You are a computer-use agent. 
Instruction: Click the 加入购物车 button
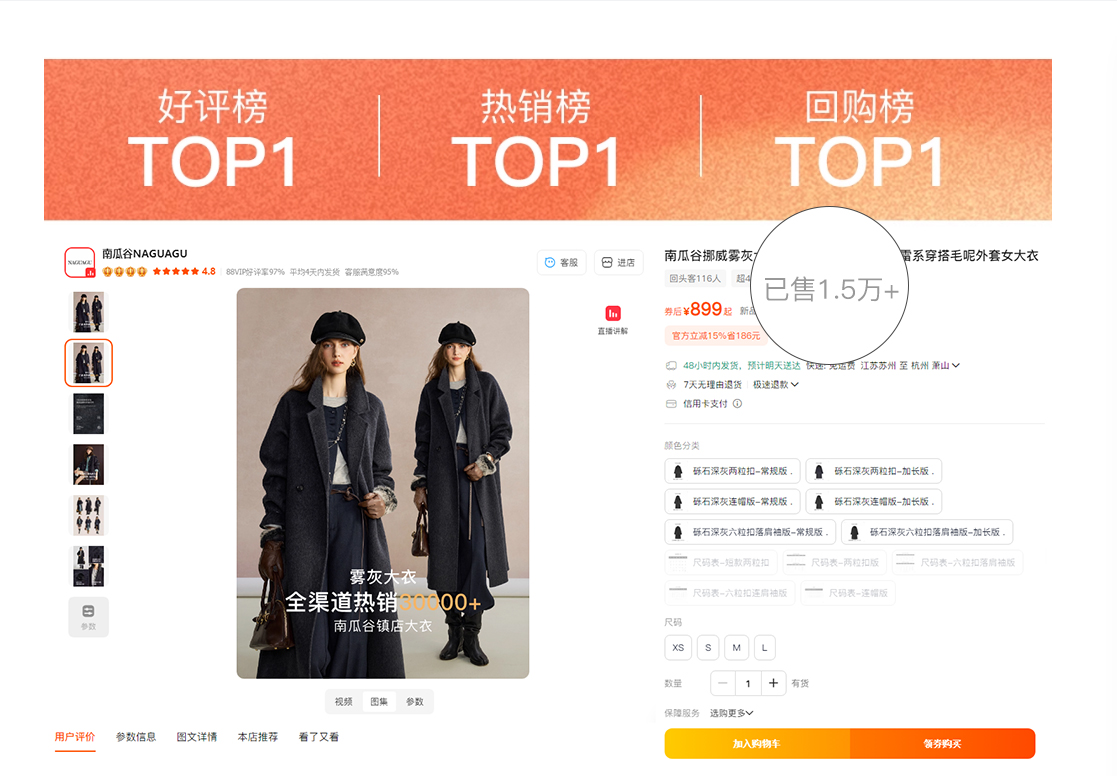click(x=757, y=743)
